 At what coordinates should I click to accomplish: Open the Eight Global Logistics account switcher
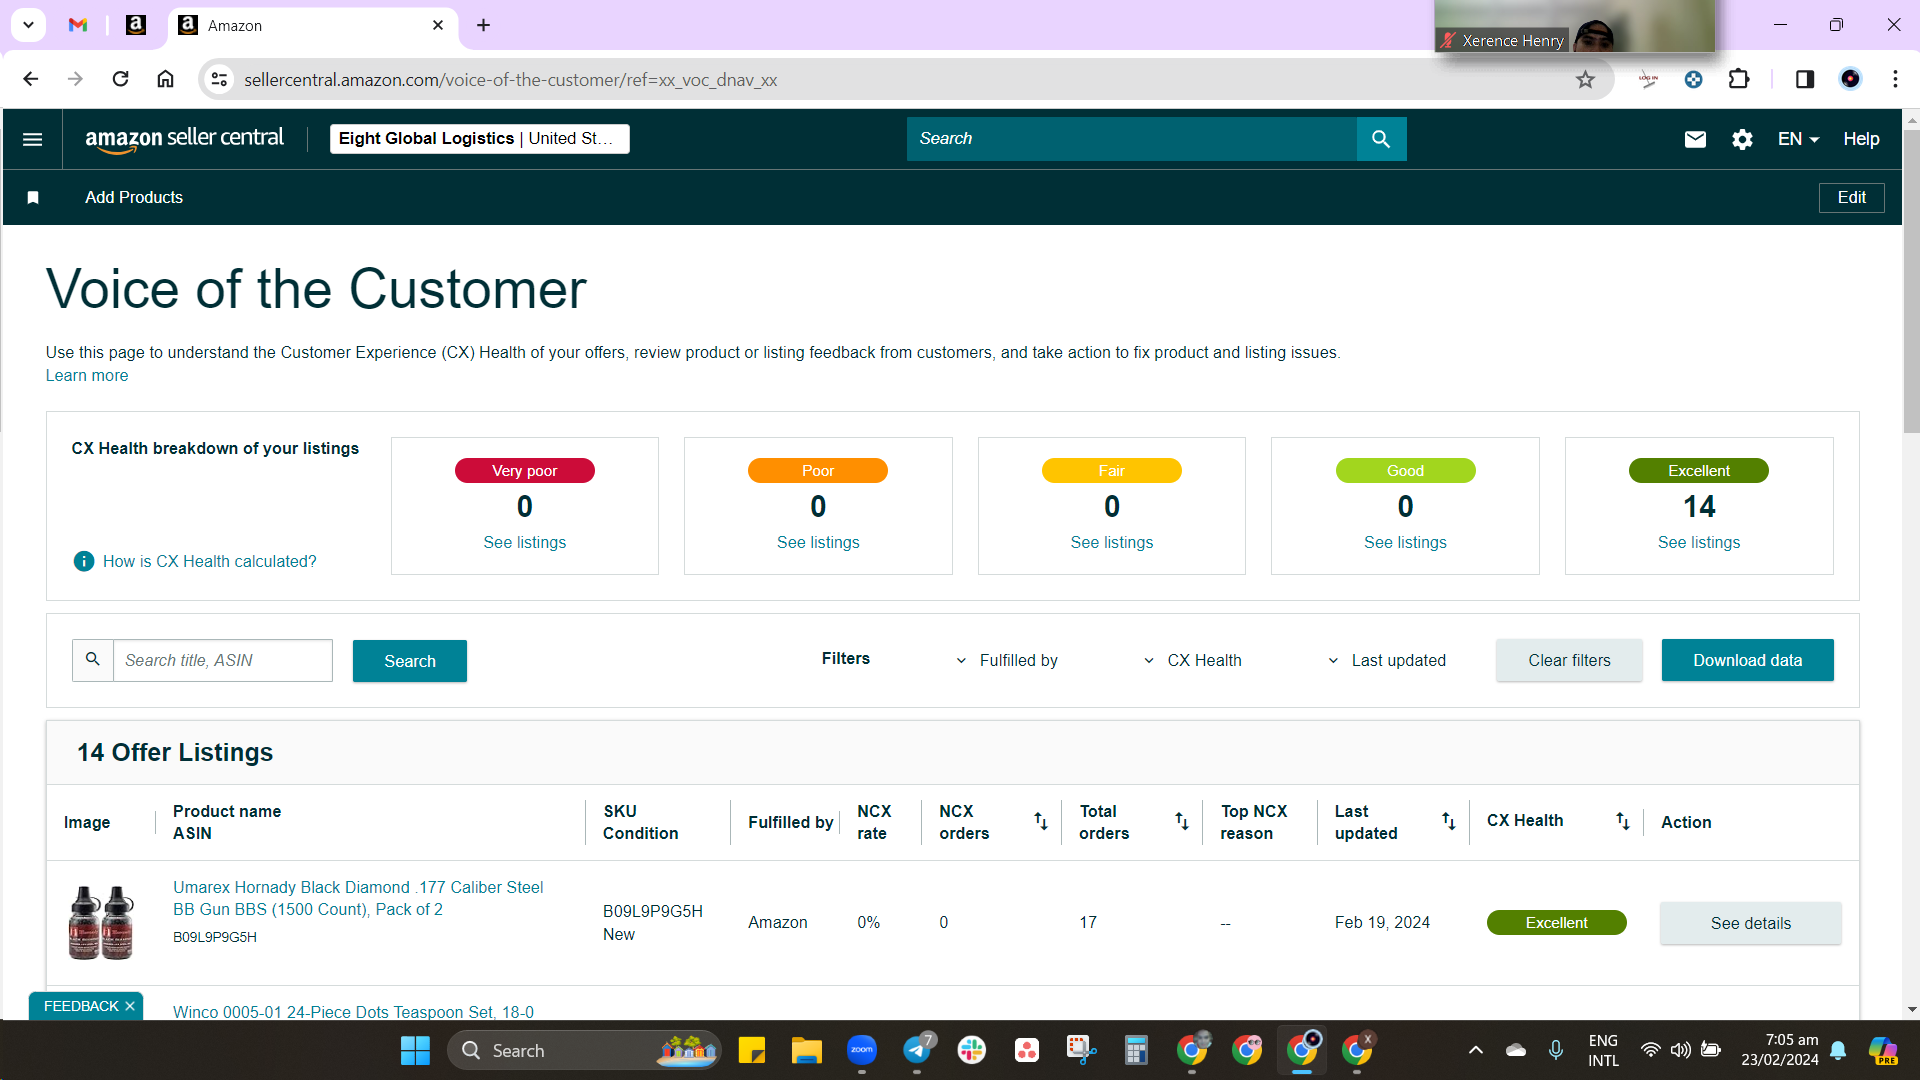480,139
